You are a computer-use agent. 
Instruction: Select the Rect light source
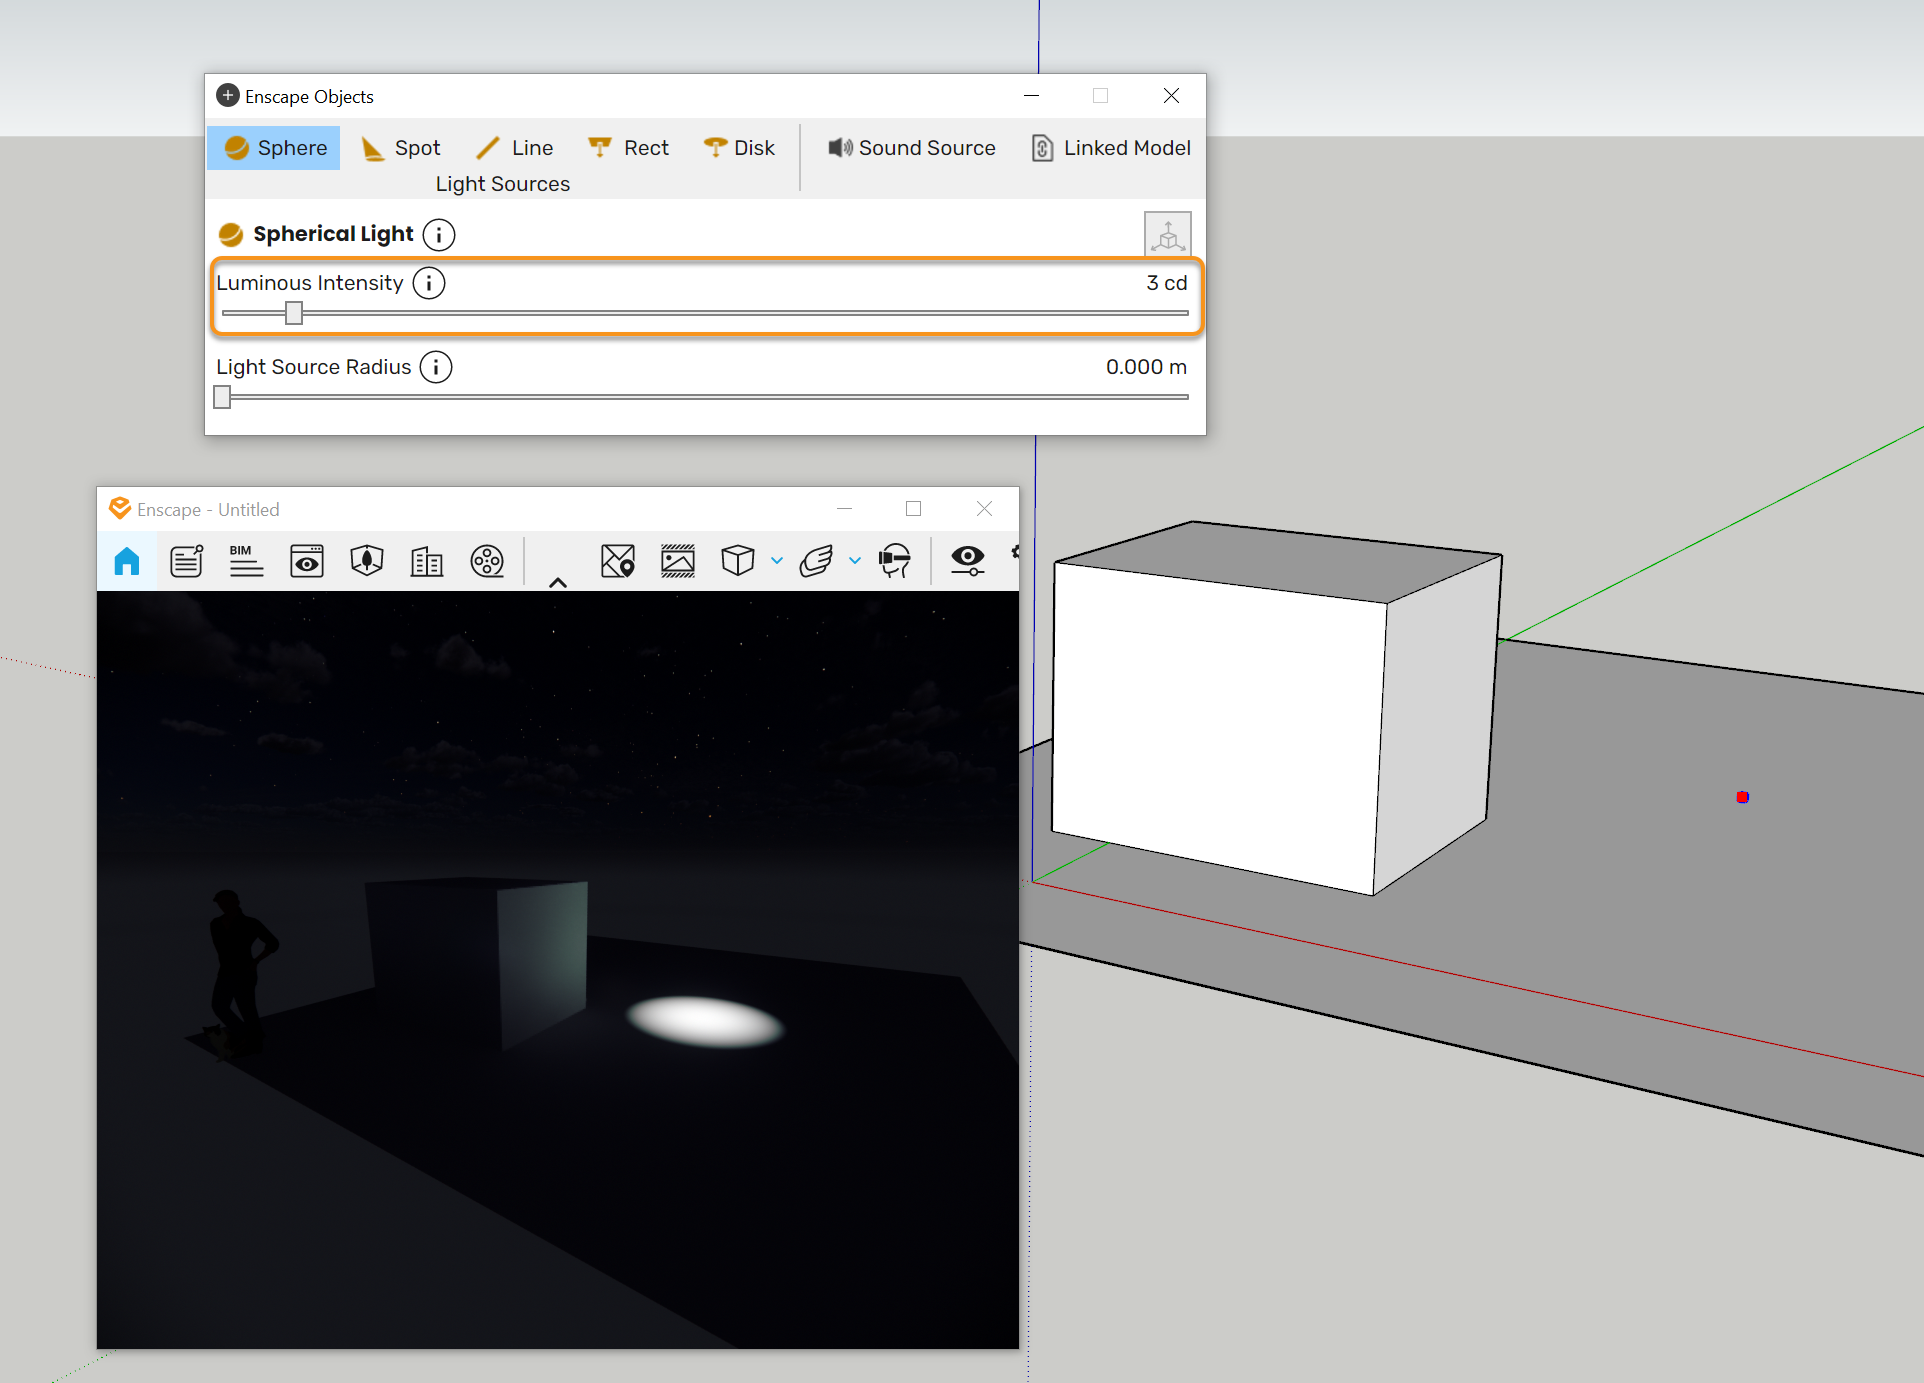[x=628, y=148]
